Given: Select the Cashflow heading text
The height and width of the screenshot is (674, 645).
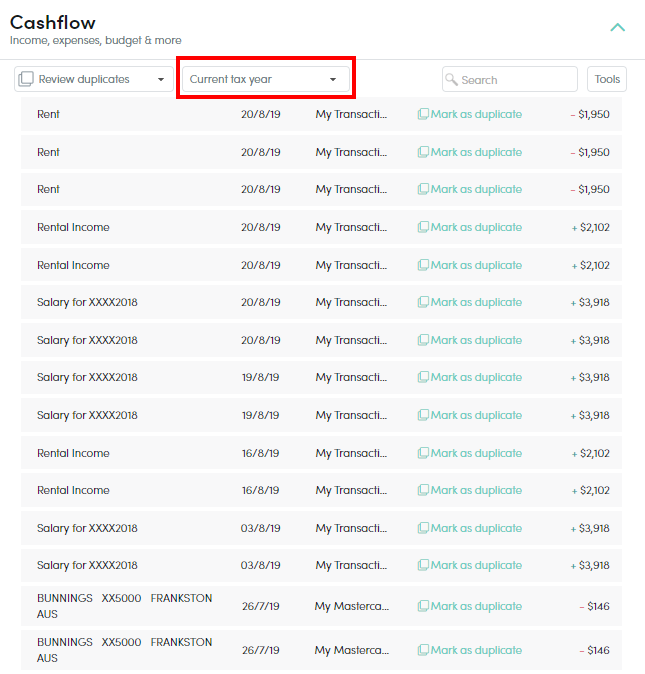Looking at the screenshot, I should click(53, 22).
